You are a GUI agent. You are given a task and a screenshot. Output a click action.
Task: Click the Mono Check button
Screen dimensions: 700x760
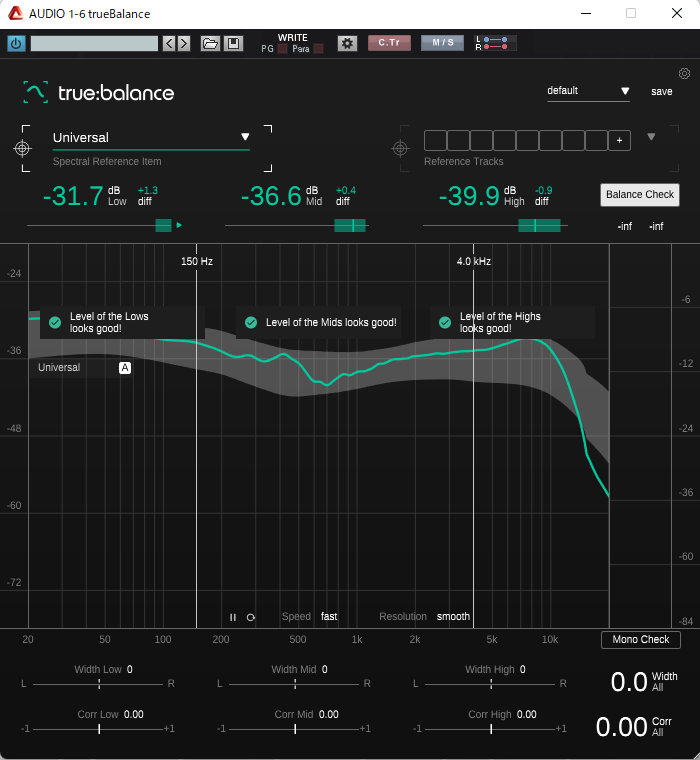[x=641, y=640]
